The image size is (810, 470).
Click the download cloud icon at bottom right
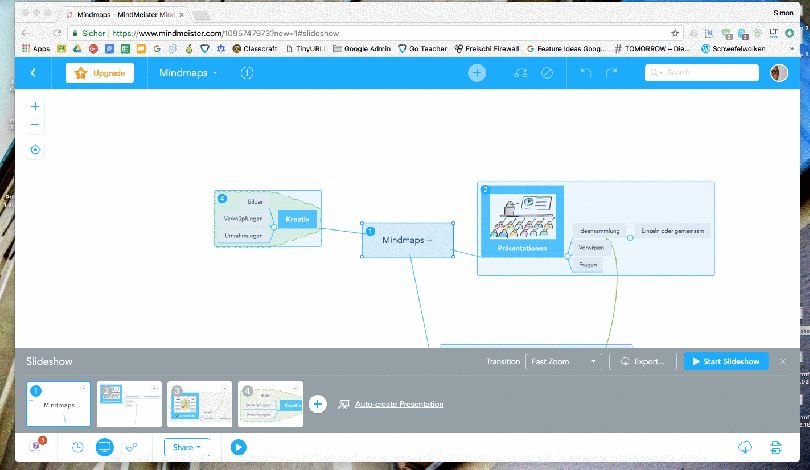[x=744, y=447]
